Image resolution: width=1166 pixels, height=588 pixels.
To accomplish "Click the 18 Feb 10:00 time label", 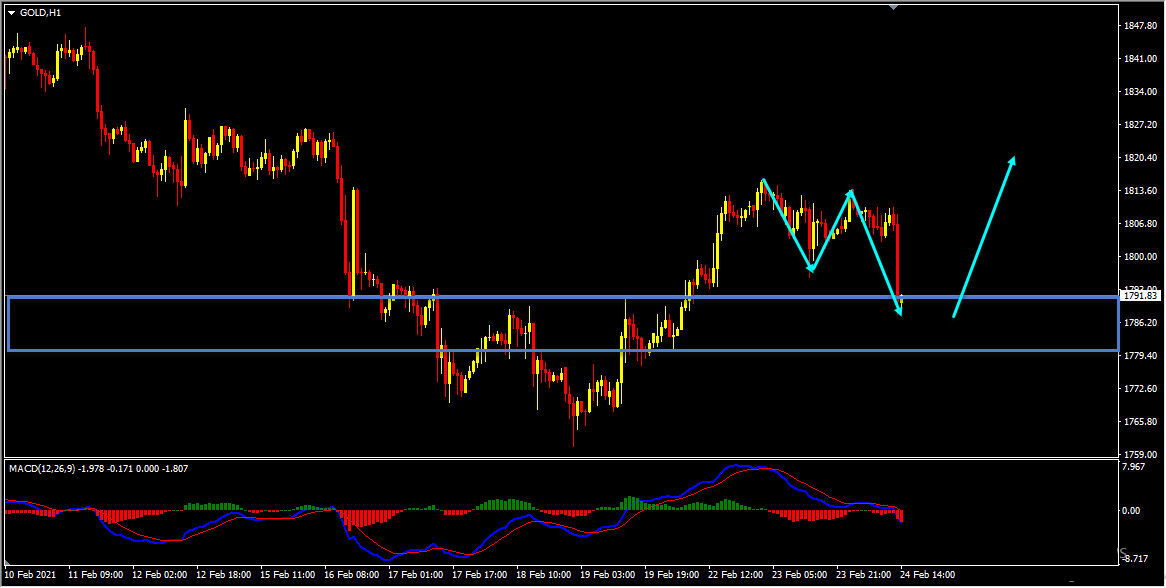I will pyautogui.click(x=544, y=575).
